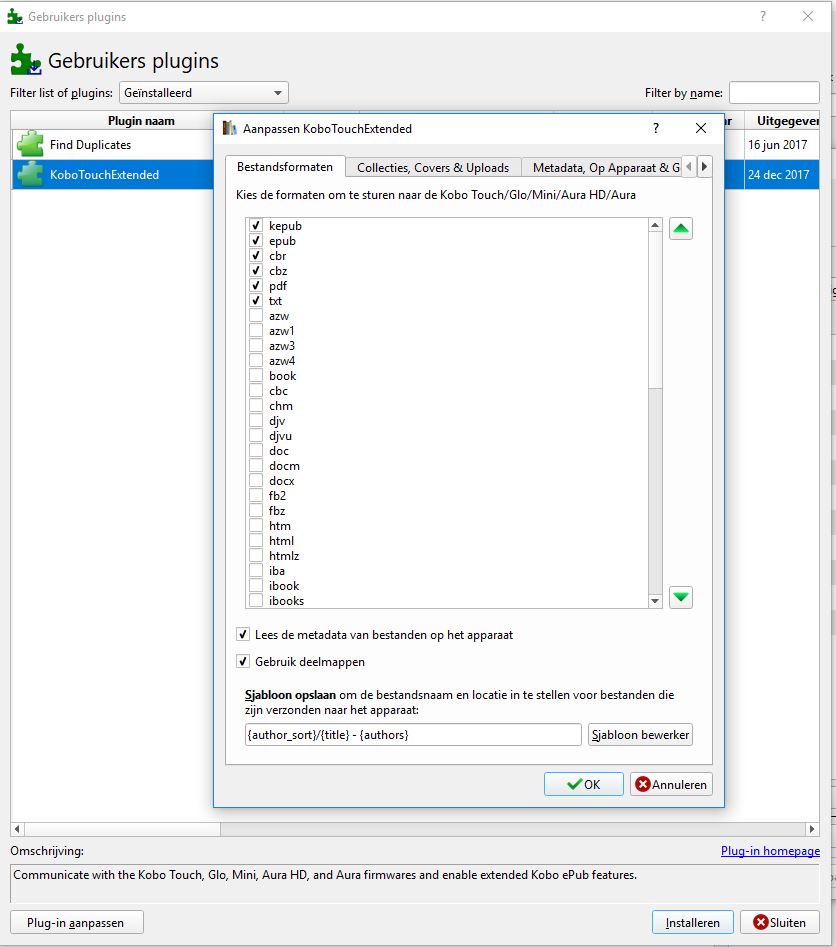Uncheck the cbz format checkbox
Screen dimensions: 836x947
(x=256, y=271)
